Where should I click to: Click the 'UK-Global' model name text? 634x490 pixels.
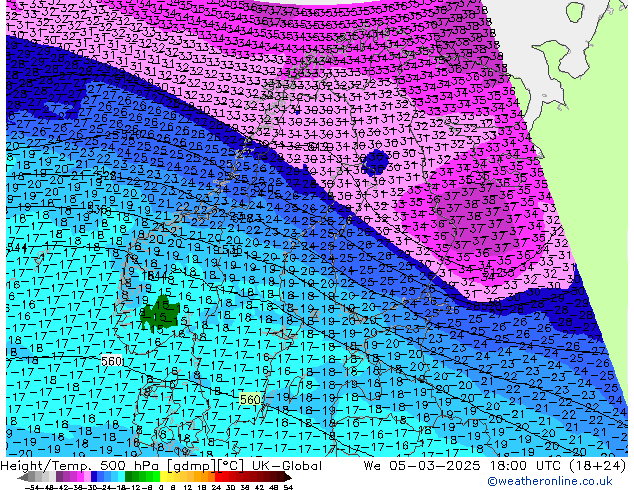tap(287, 466)
